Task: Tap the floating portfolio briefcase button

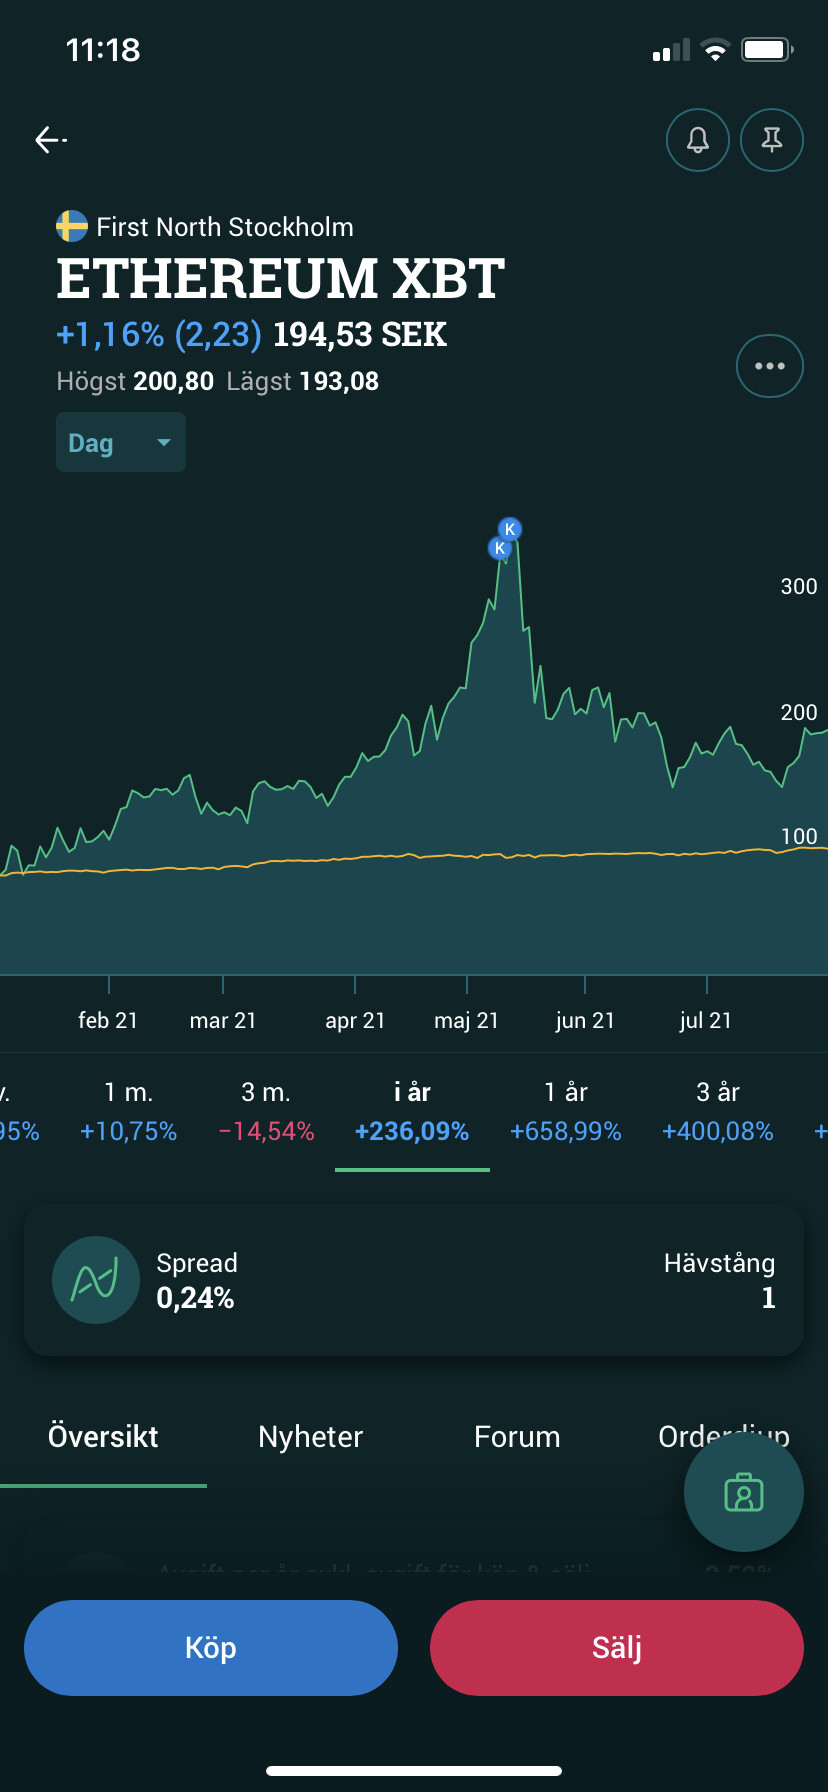Action: [x=744, y=1492]
